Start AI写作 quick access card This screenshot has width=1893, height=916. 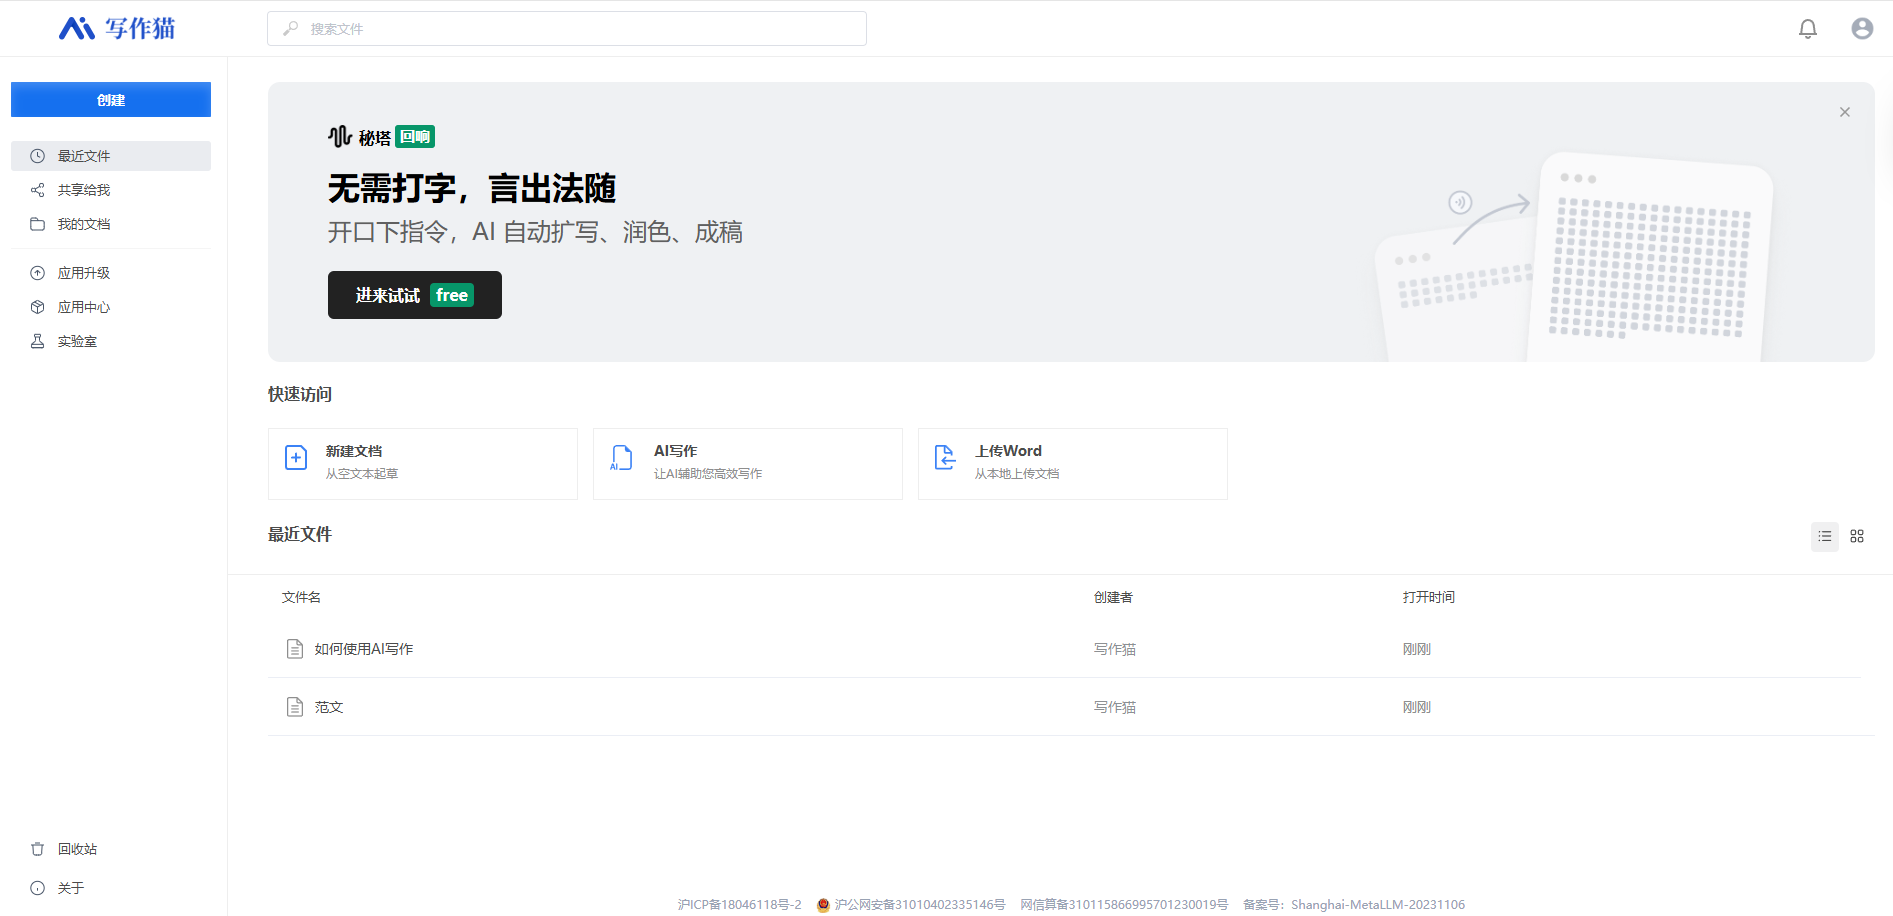click(x=748, y=464)
